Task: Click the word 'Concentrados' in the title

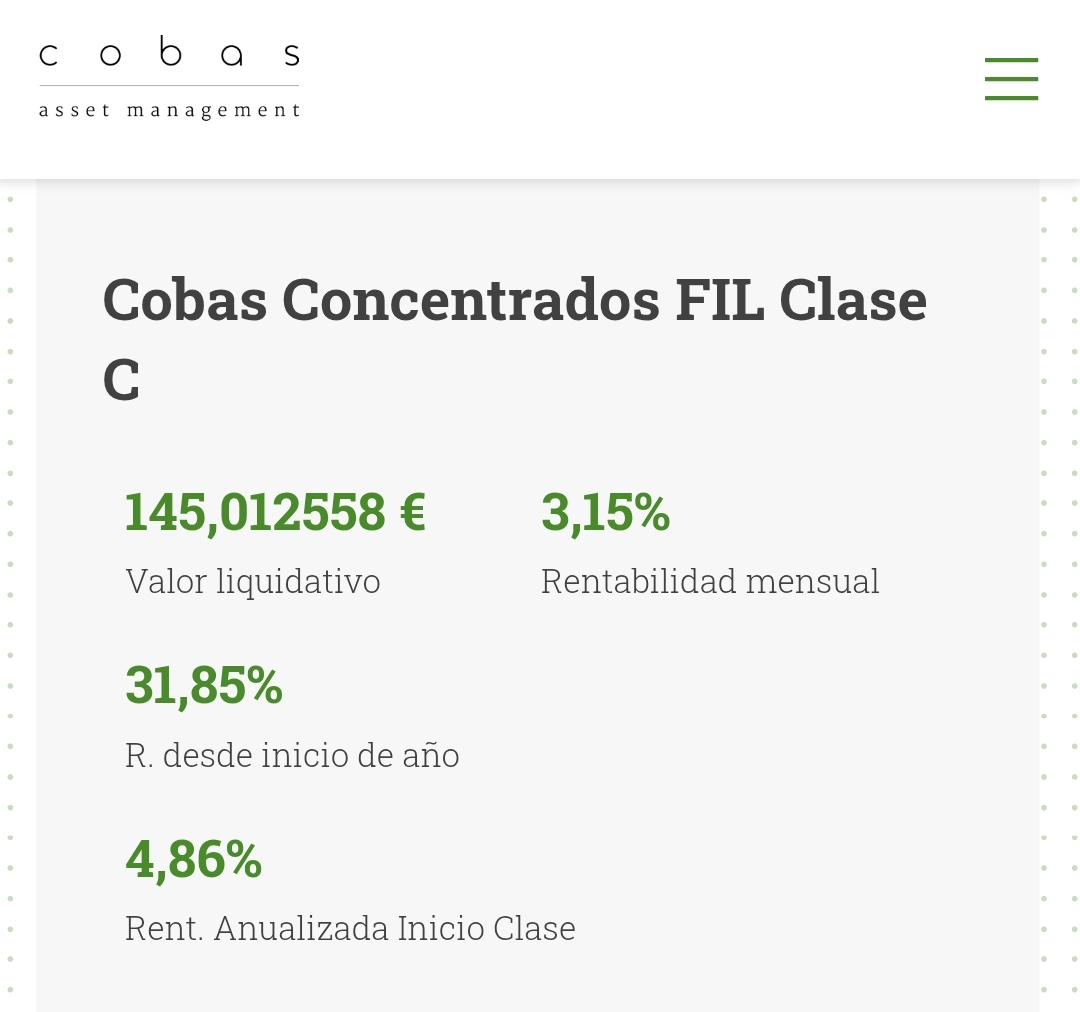Action: pos(470,300)
